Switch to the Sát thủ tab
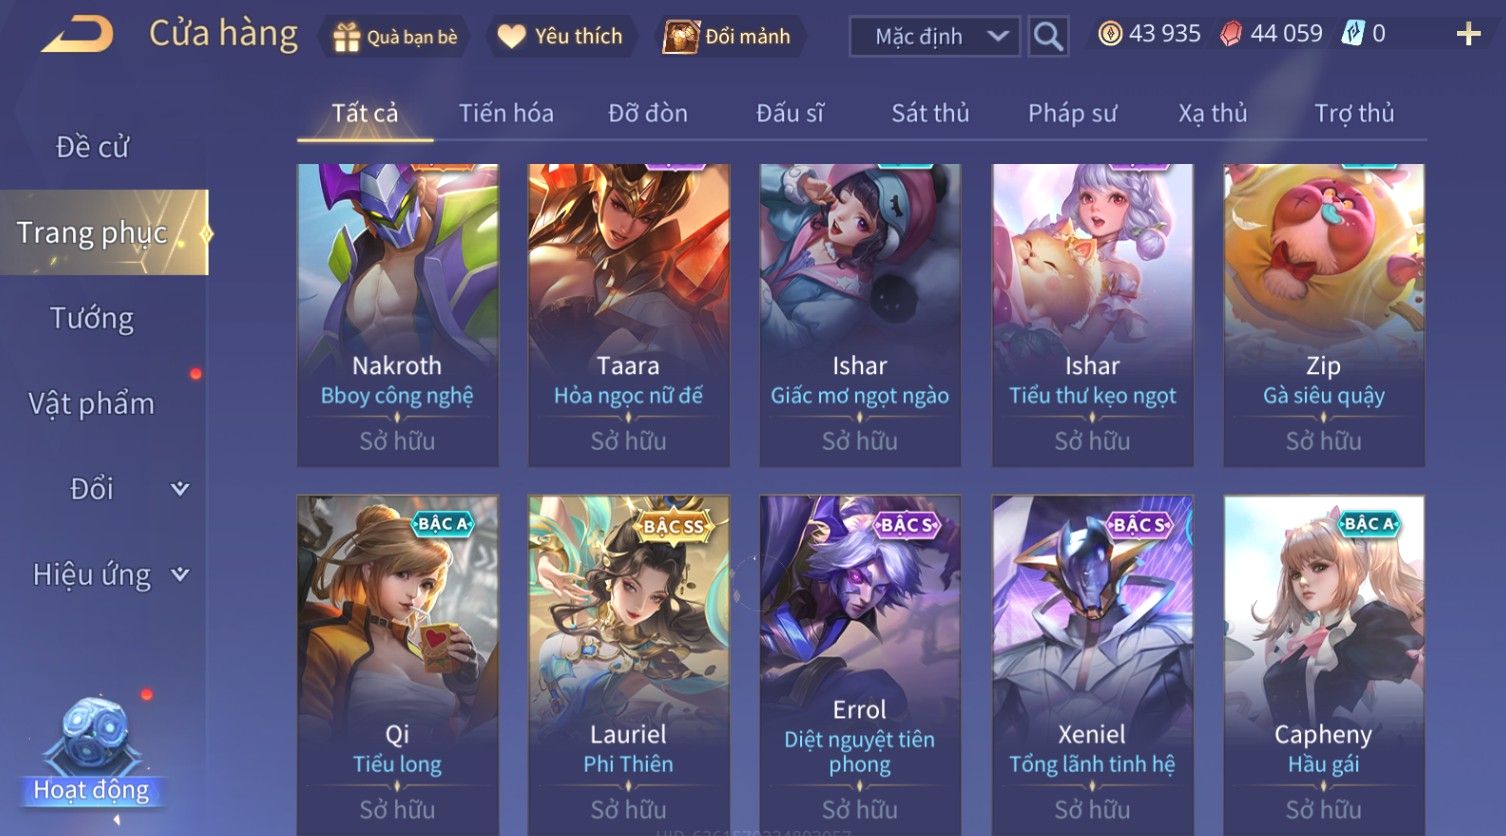The width and height of the screenshot is (1506, 836). coord(930,113)
